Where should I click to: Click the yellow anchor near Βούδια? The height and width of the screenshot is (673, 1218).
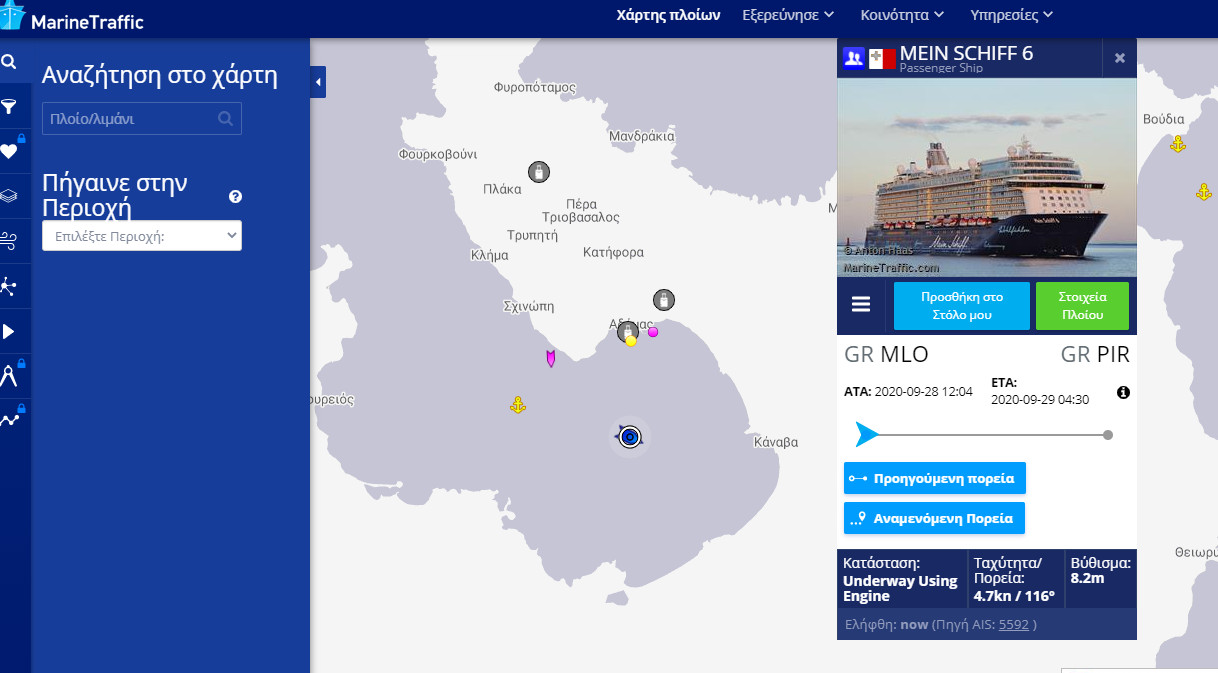tap(1178, 144)
